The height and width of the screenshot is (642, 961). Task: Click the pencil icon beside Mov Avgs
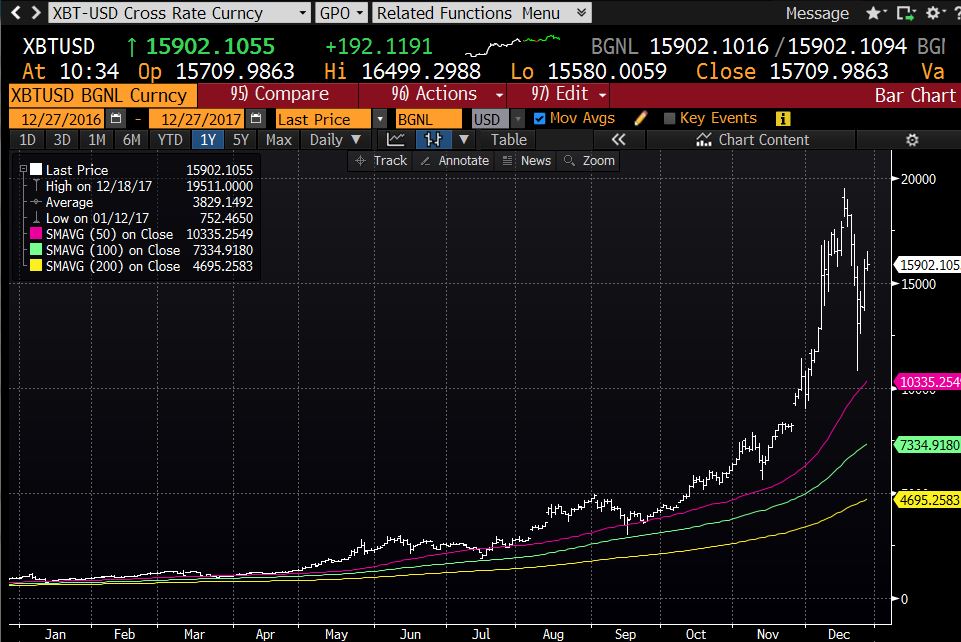click(641, 118)
